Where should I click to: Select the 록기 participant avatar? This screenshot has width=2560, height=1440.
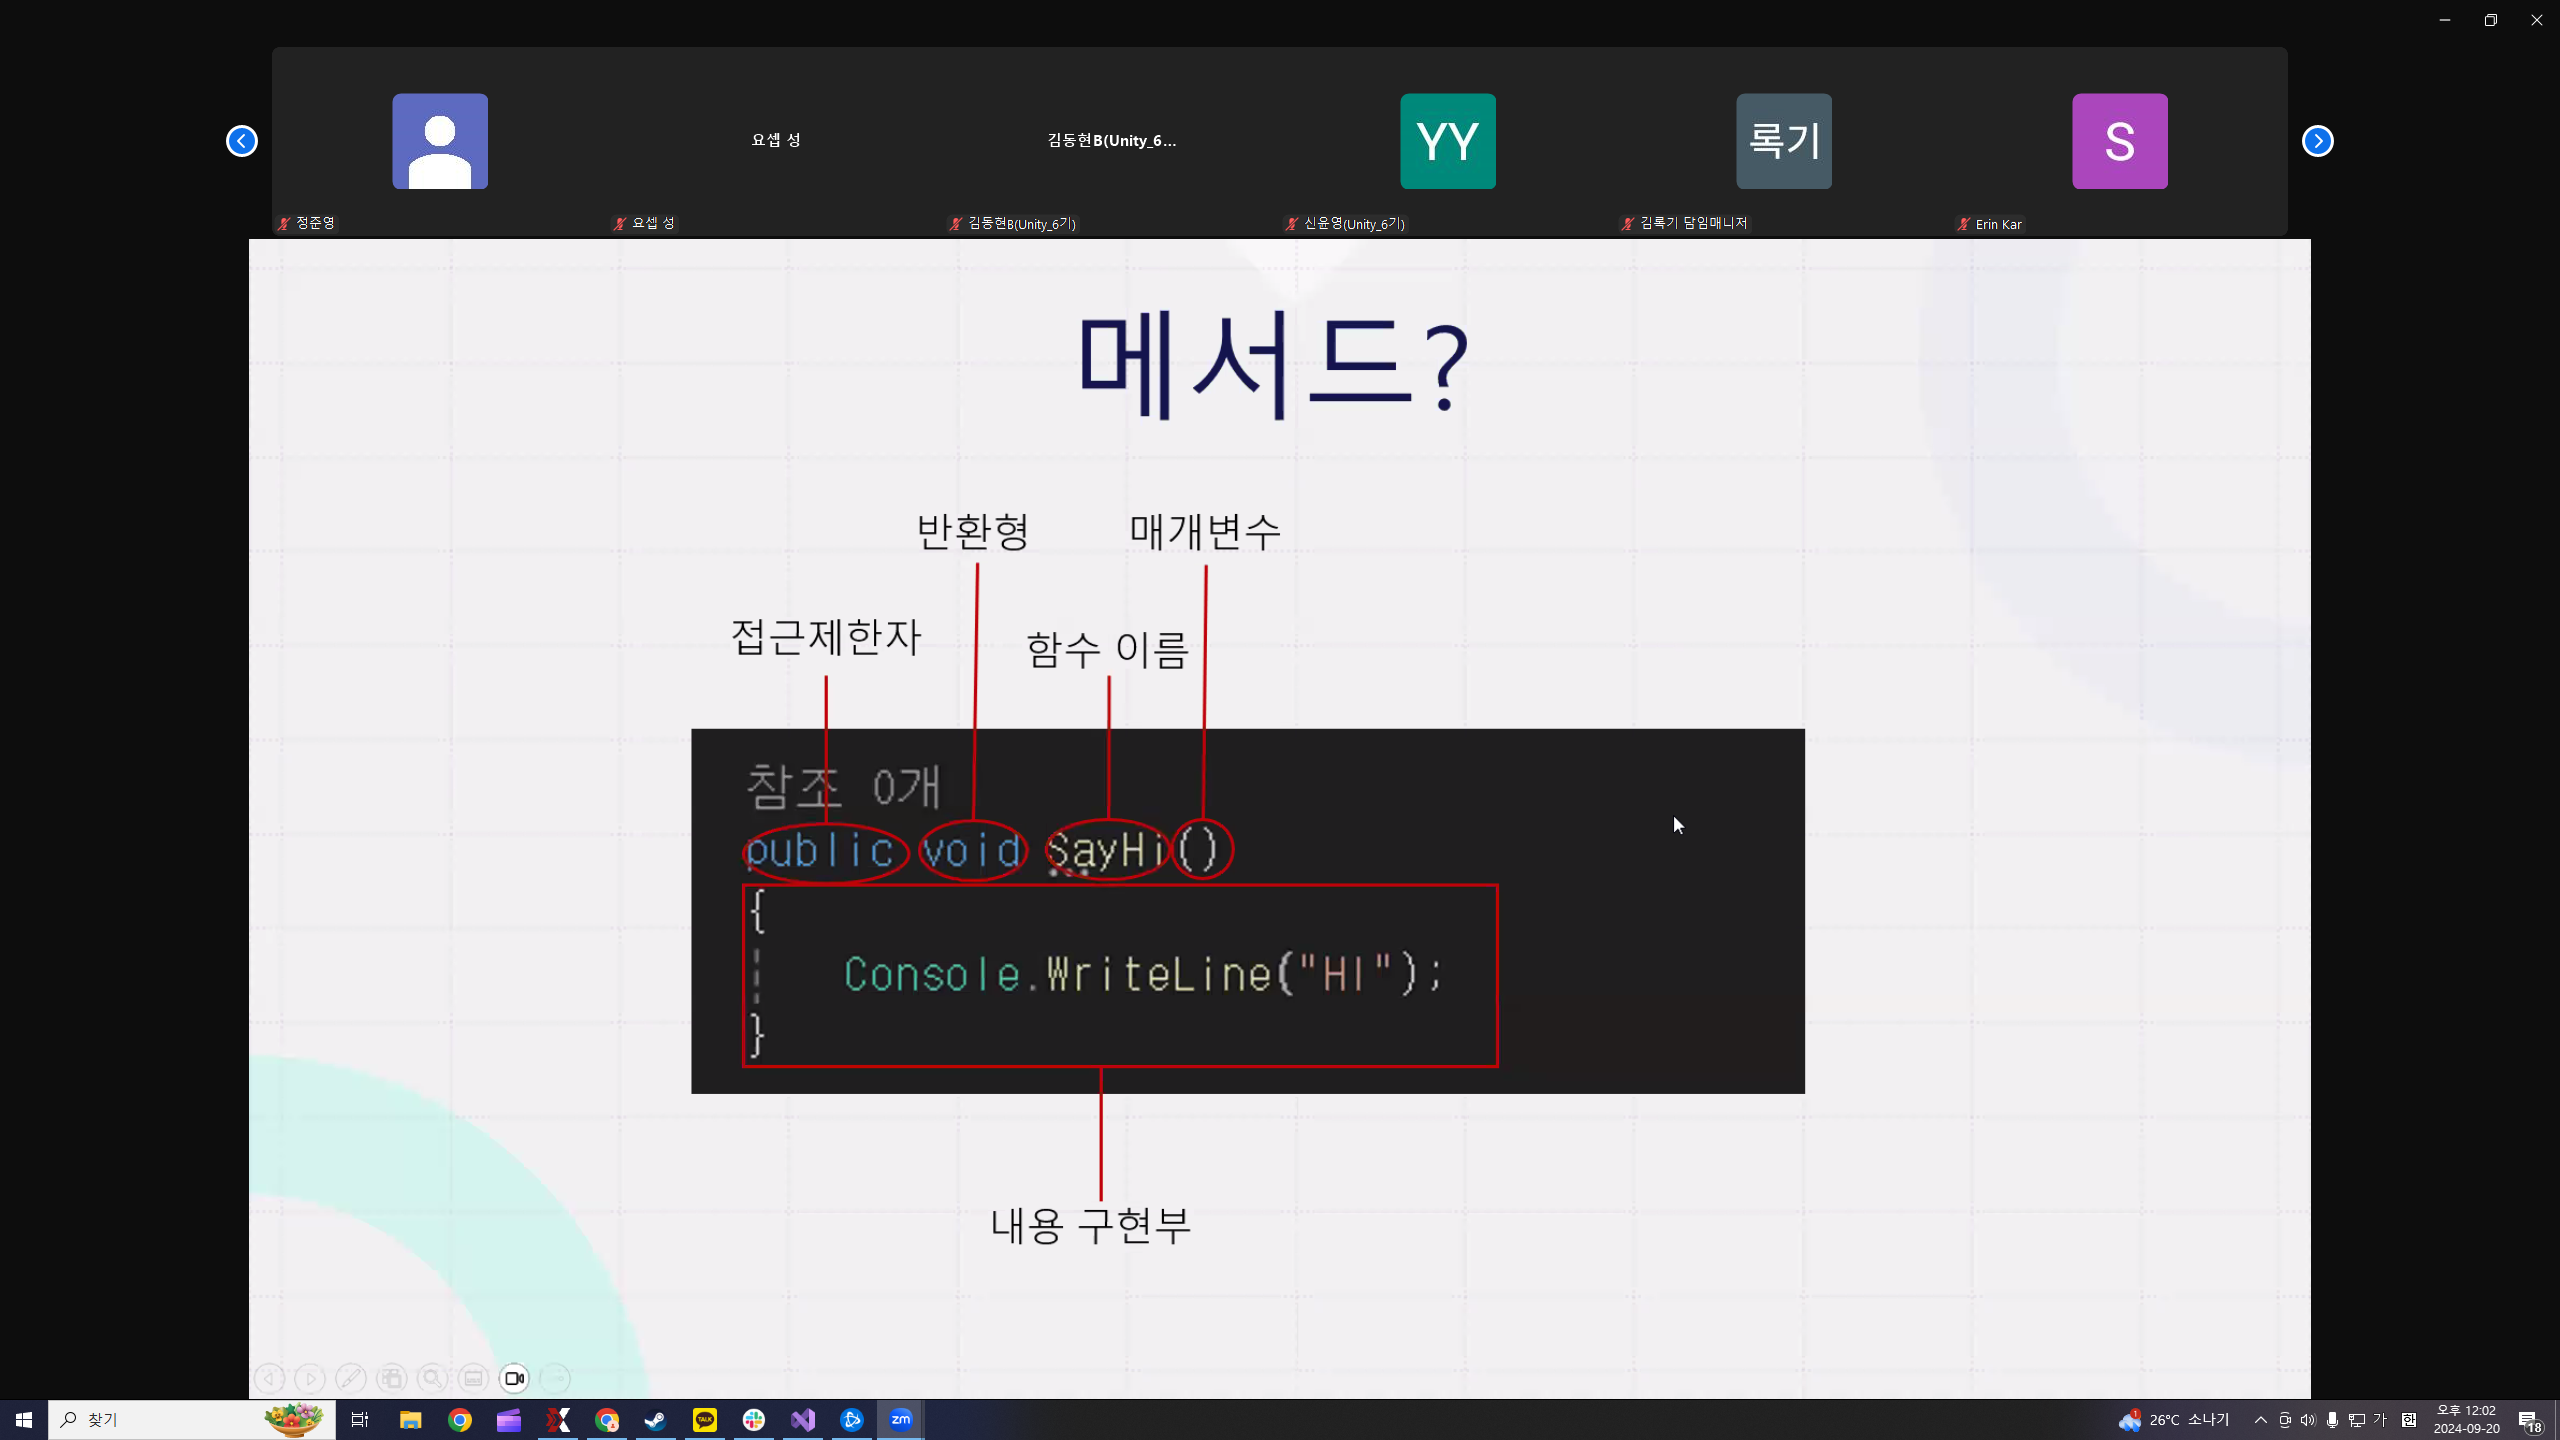(x=1784, y=141)
